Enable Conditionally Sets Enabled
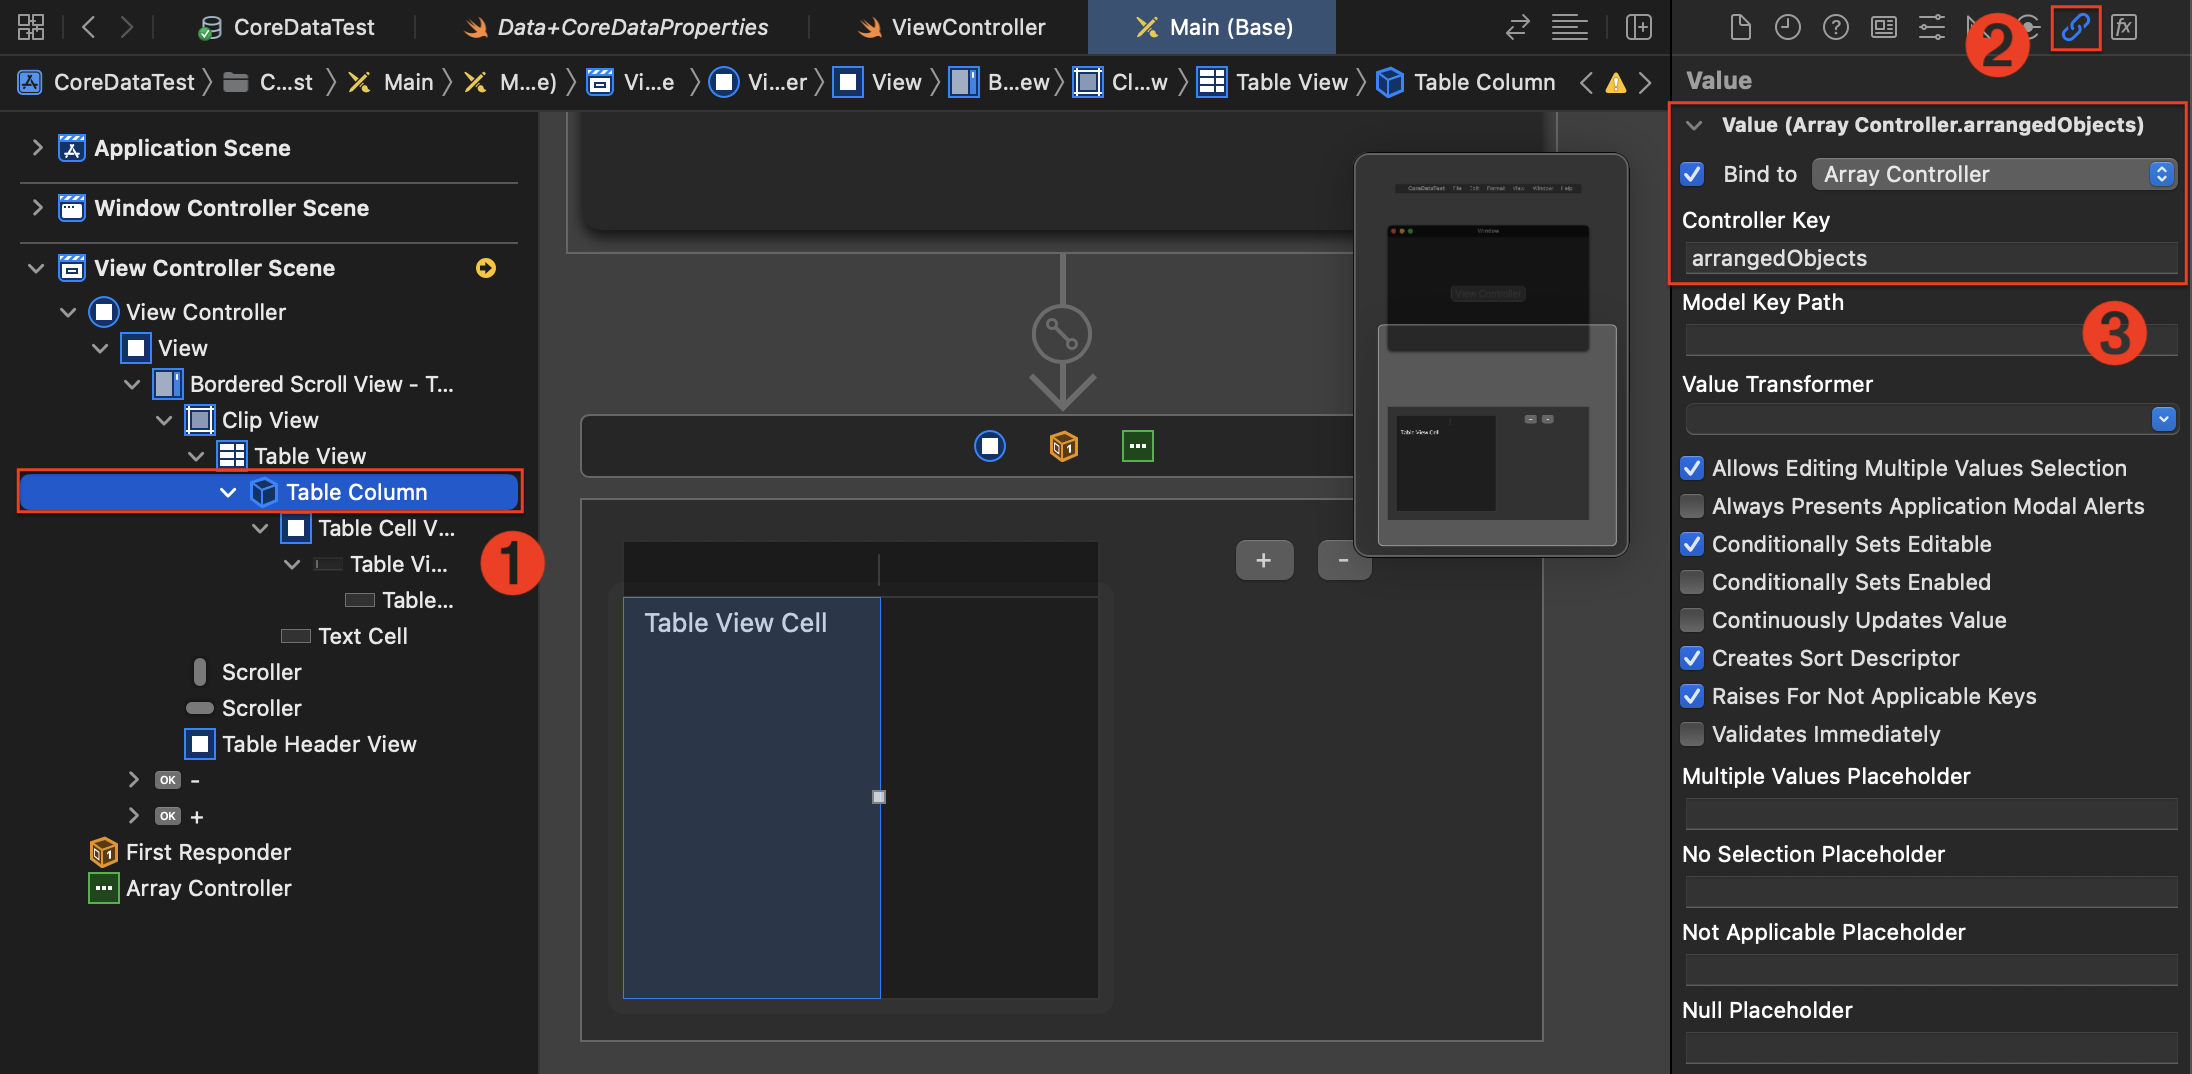The image size is (2192, 1074). coord(1693,582)
